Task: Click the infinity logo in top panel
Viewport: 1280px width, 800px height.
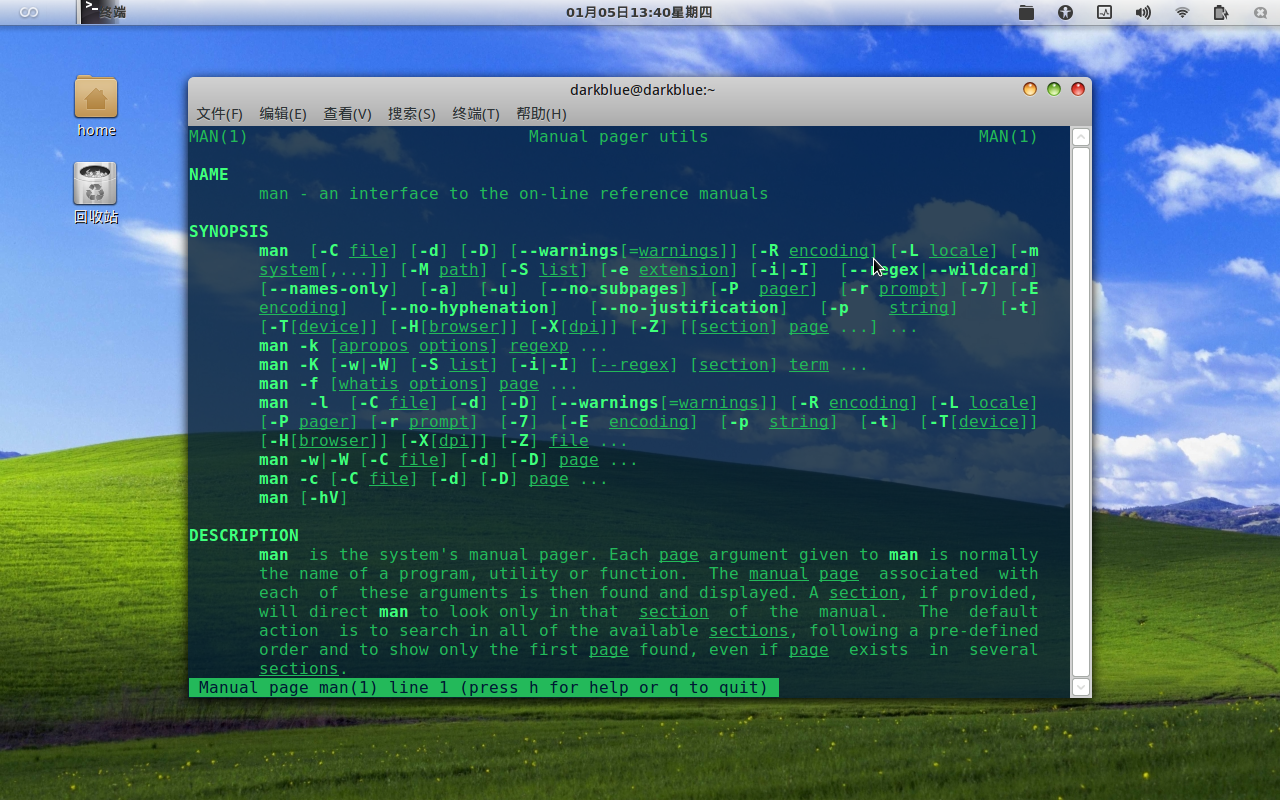Action: point(29,12)
